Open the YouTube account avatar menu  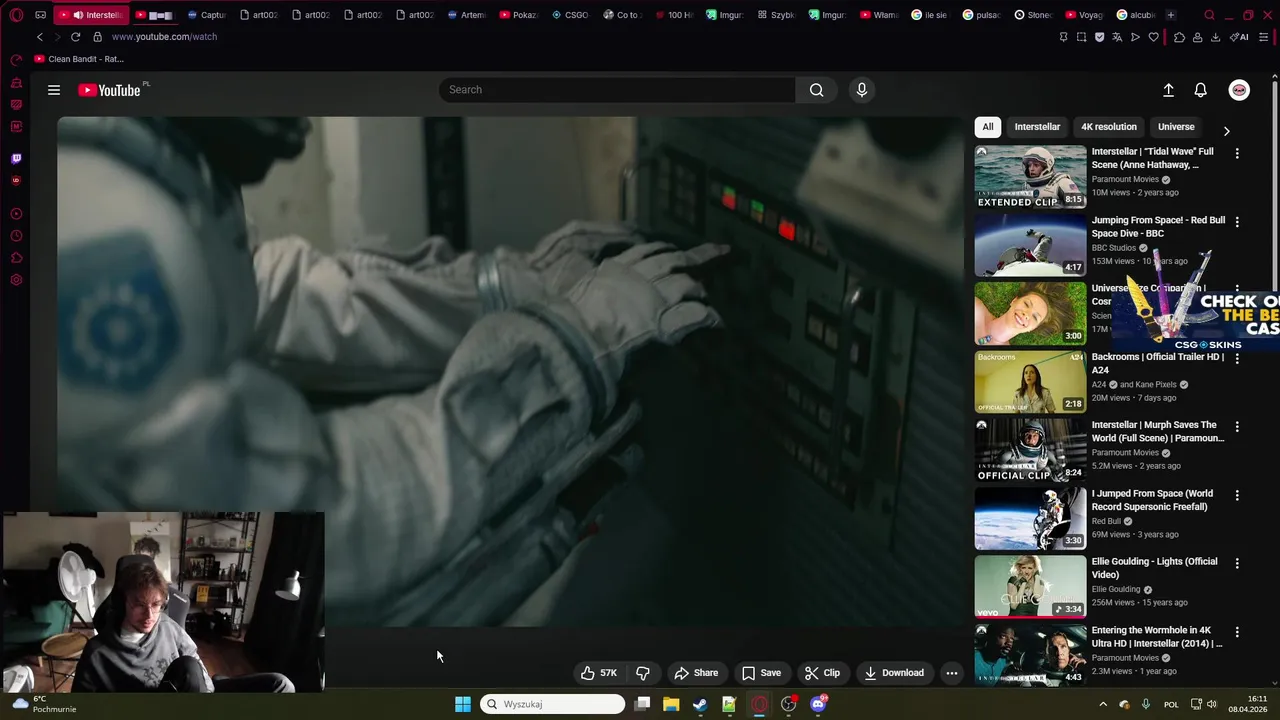pos(1239,90)
